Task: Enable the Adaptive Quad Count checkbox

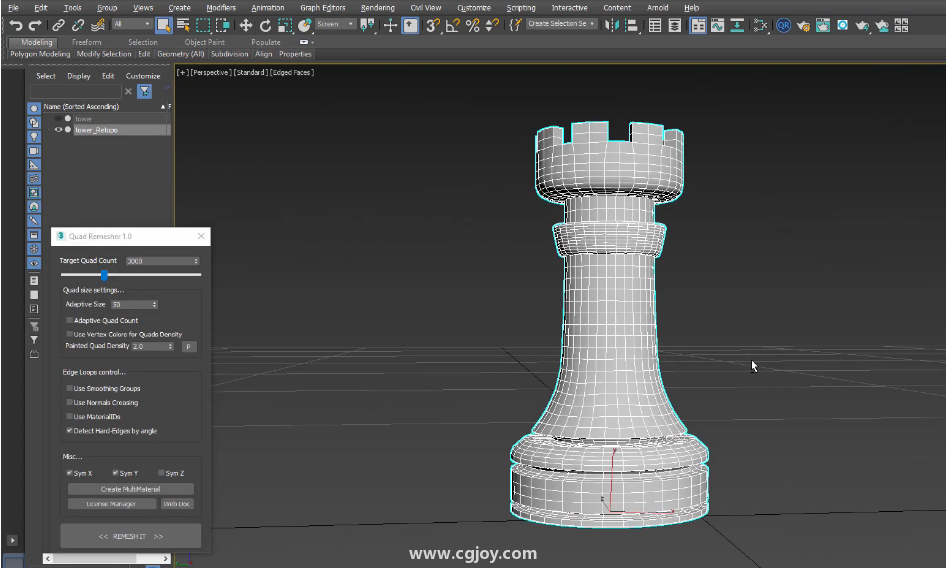Action: [69, 320]
